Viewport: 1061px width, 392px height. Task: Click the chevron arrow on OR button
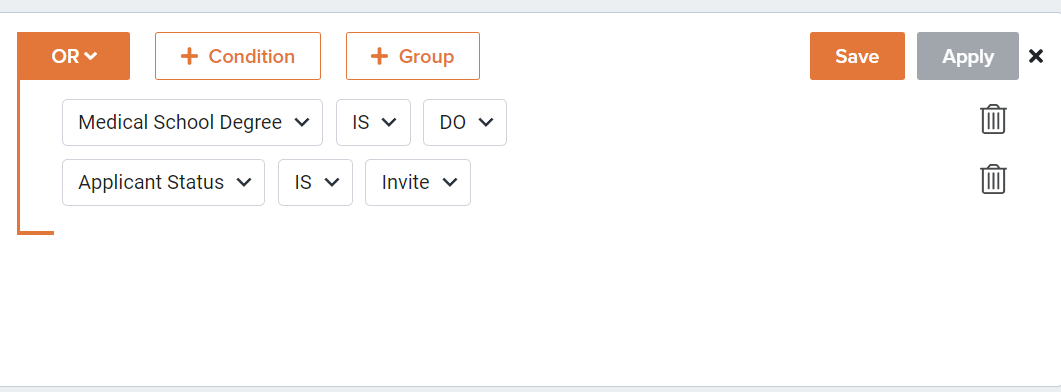point(91,56)
